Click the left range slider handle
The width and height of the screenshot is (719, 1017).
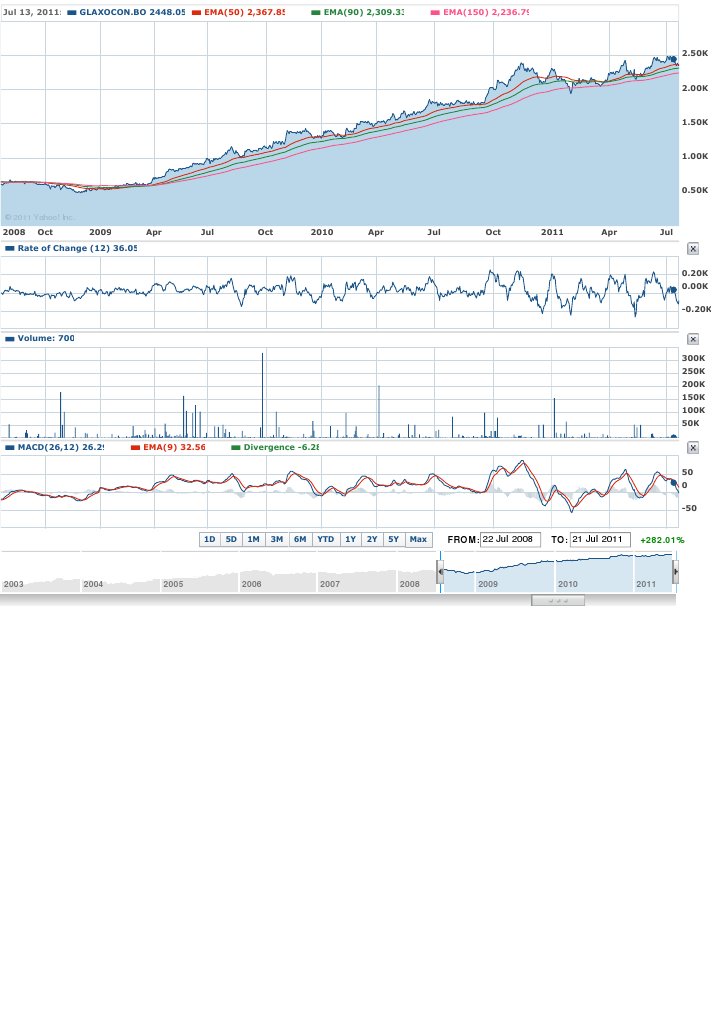point(440,572)
